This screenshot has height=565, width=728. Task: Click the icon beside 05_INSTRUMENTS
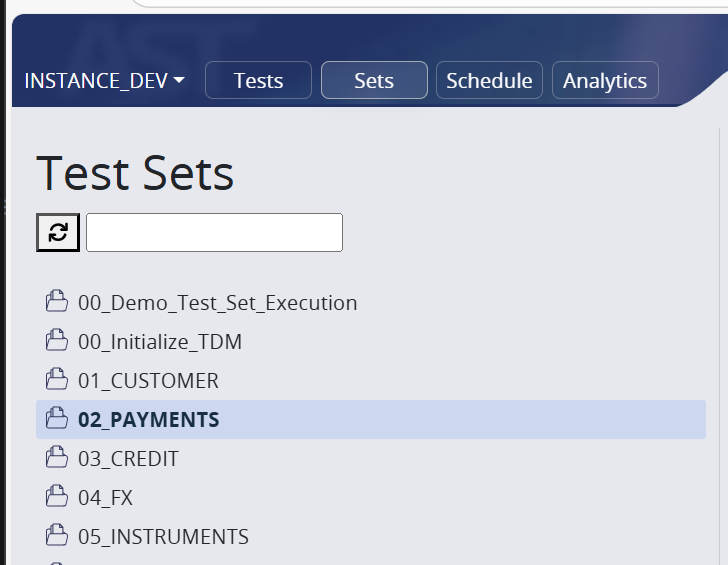[57, 535]
